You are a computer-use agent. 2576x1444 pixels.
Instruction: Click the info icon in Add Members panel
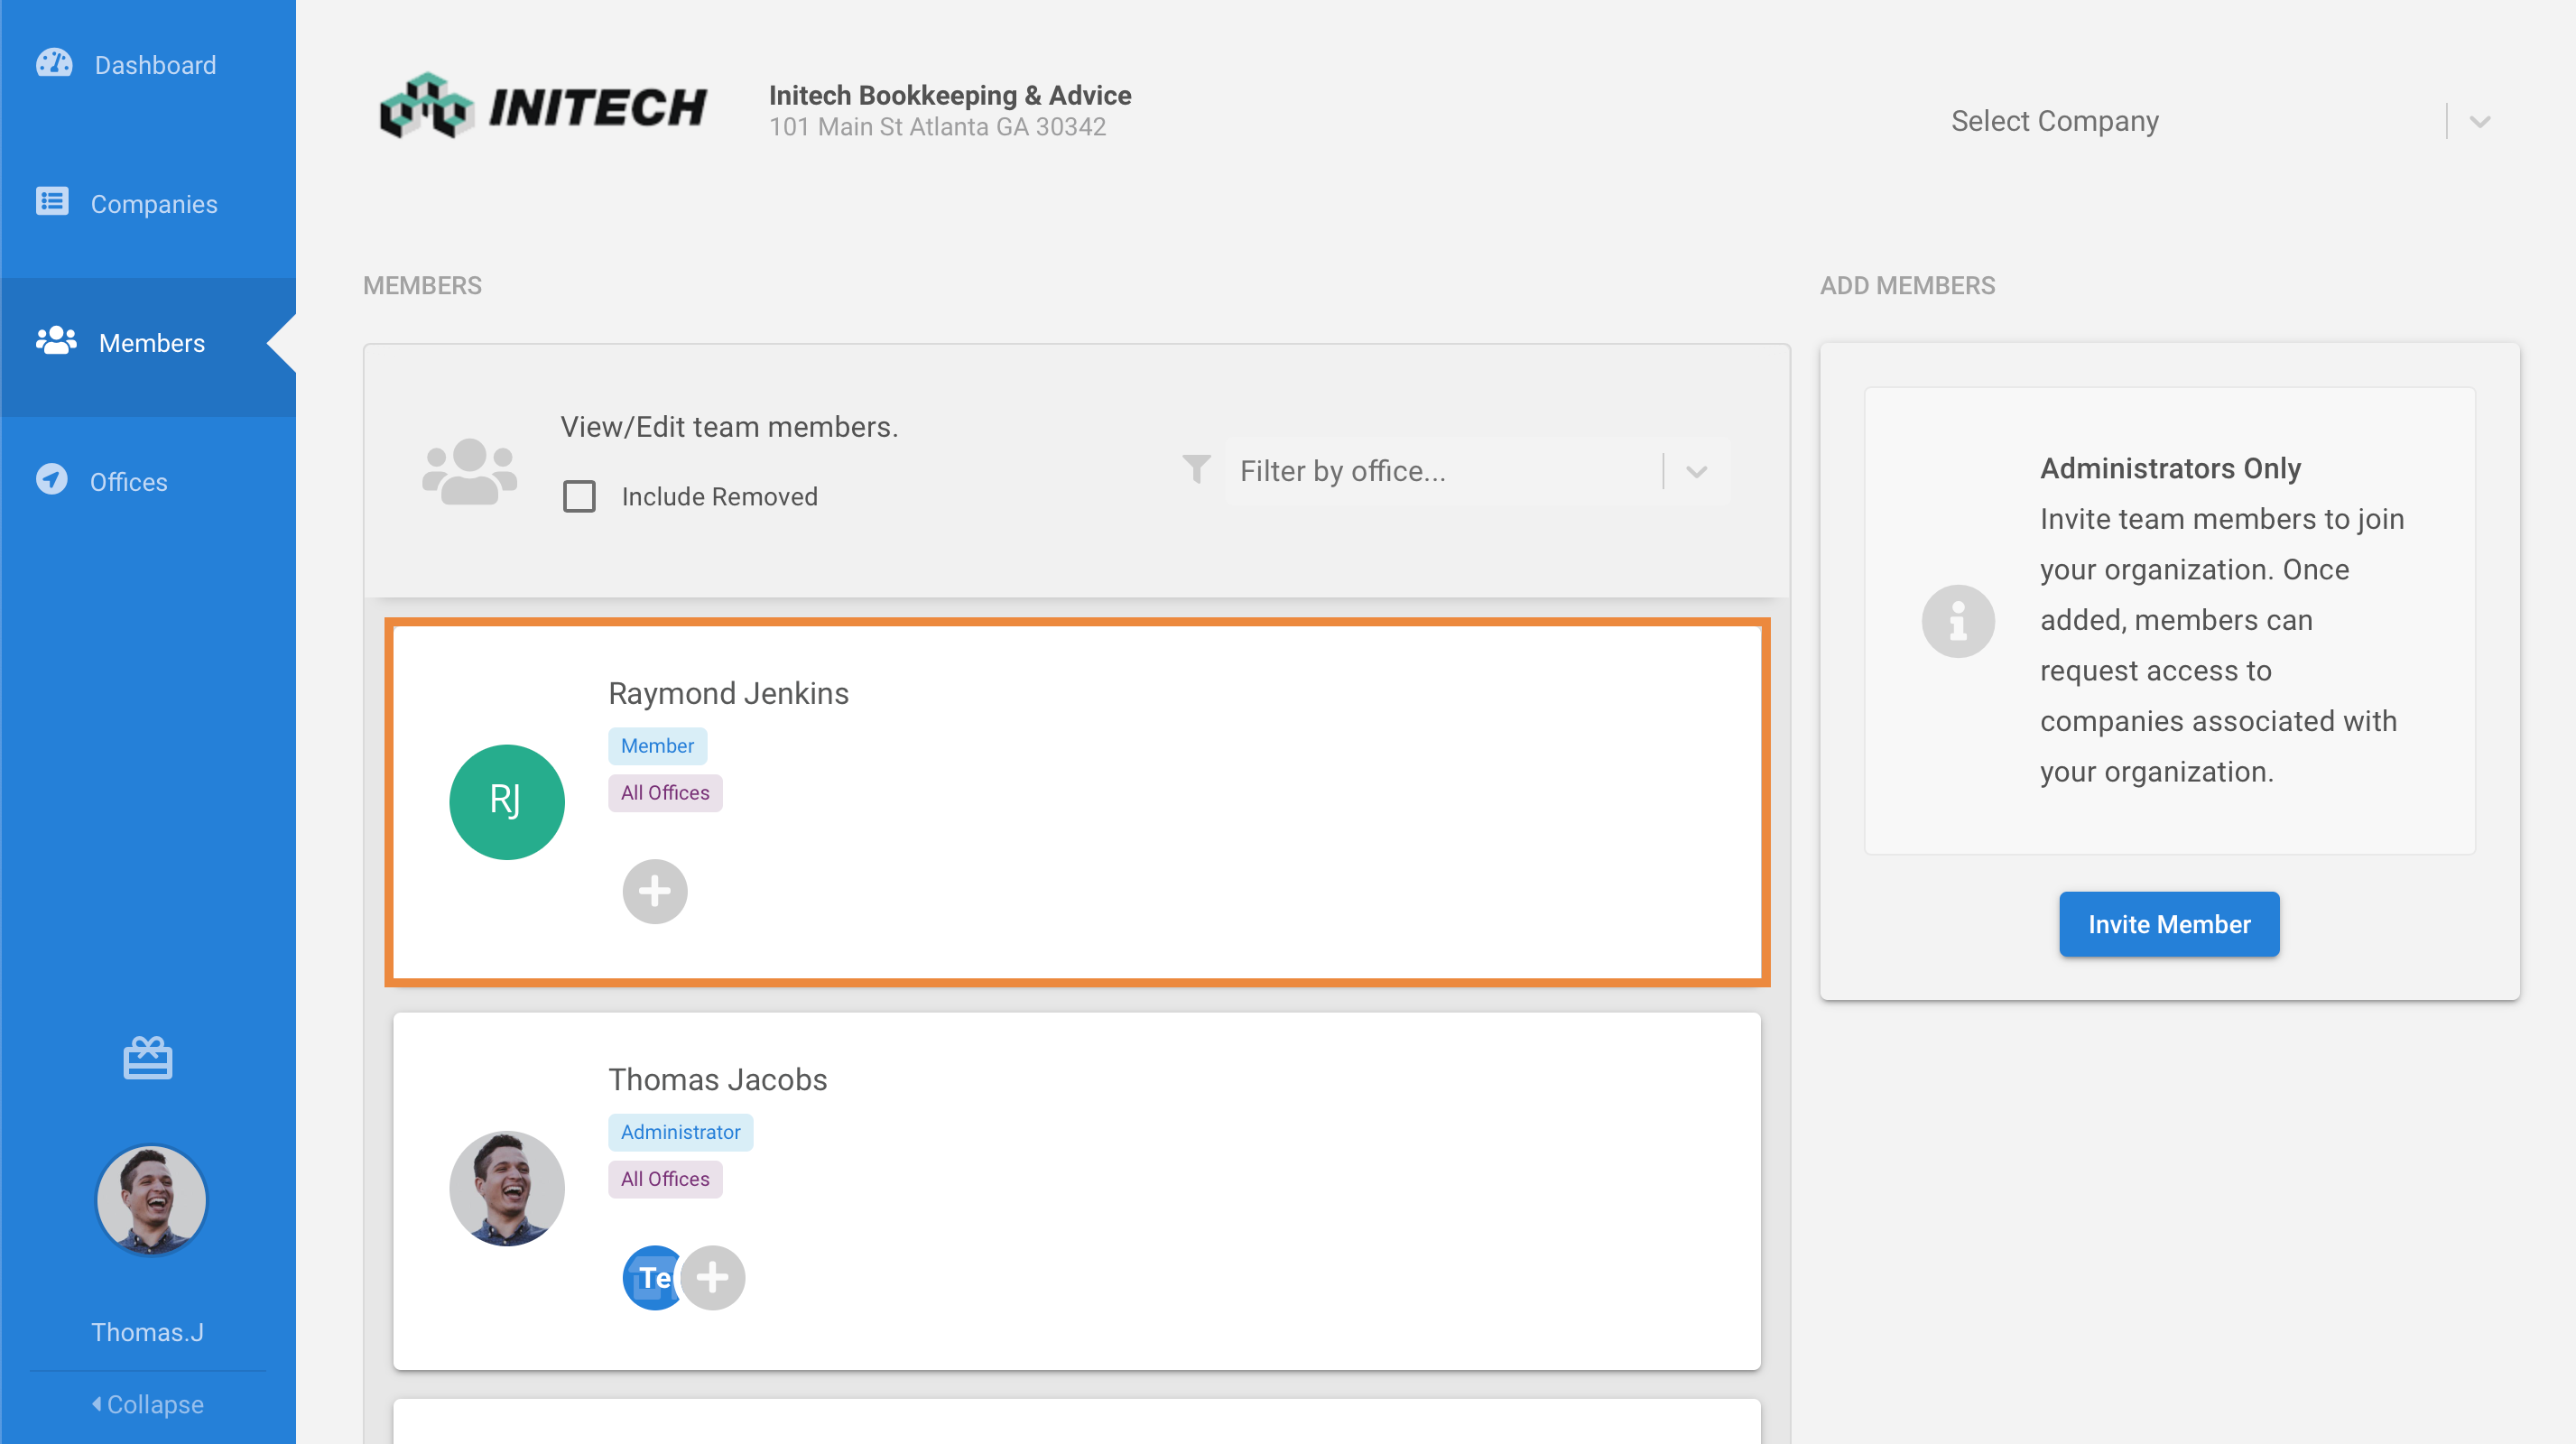(1958, 621)
